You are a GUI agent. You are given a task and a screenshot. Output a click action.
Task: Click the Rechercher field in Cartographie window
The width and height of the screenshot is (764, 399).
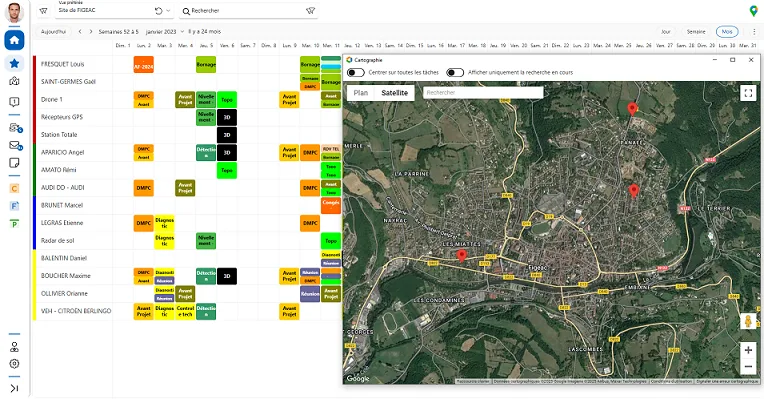[483, 93]
